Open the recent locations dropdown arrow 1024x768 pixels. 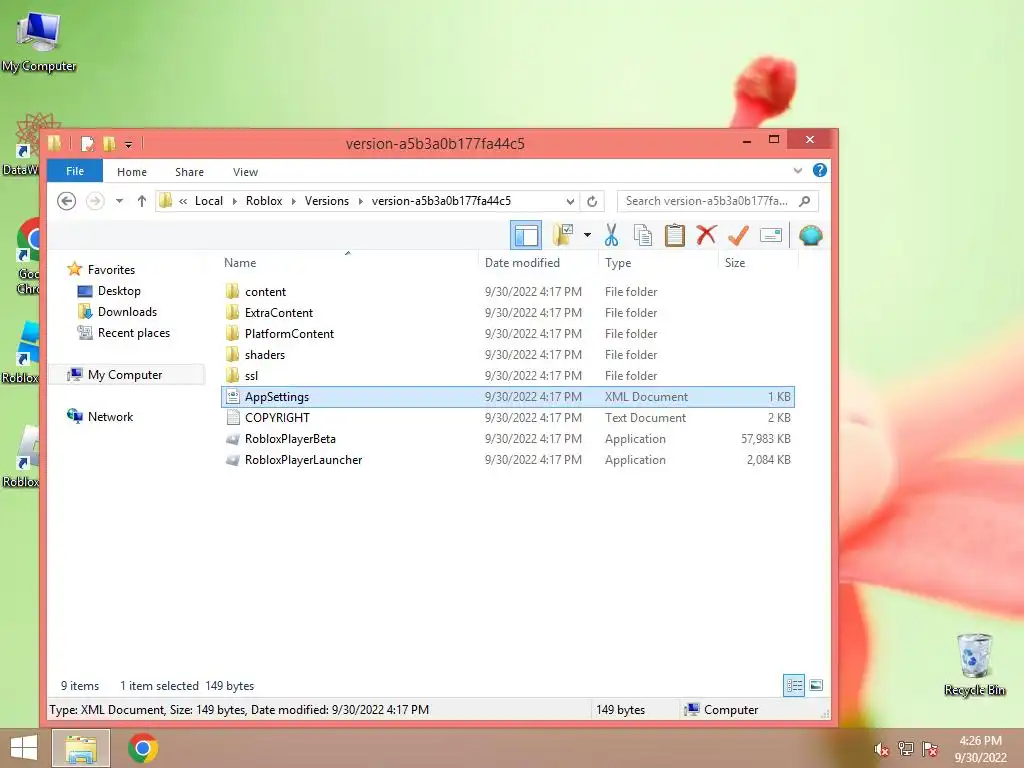119,201
